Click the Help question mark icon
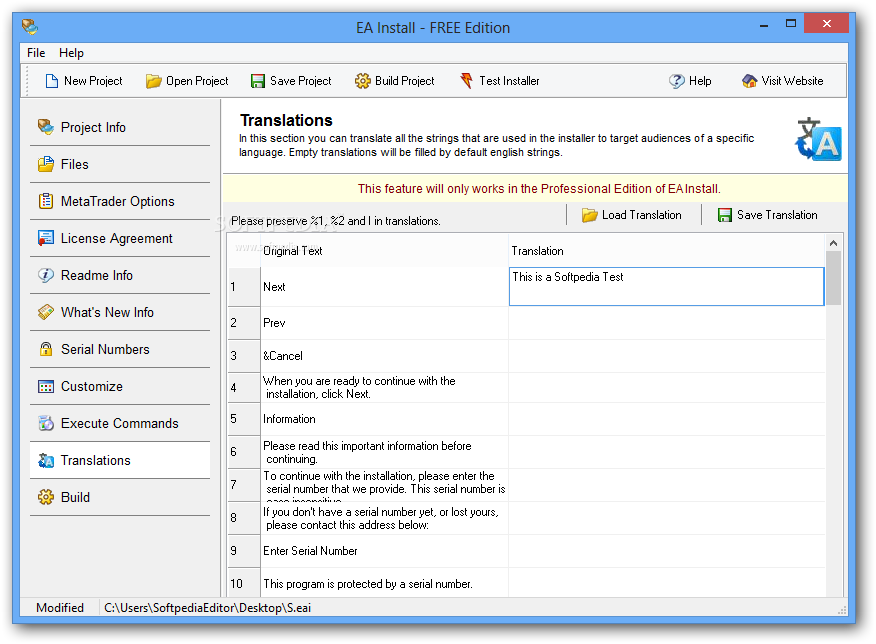Screen dimensions: 876x644 pos(677,82)
